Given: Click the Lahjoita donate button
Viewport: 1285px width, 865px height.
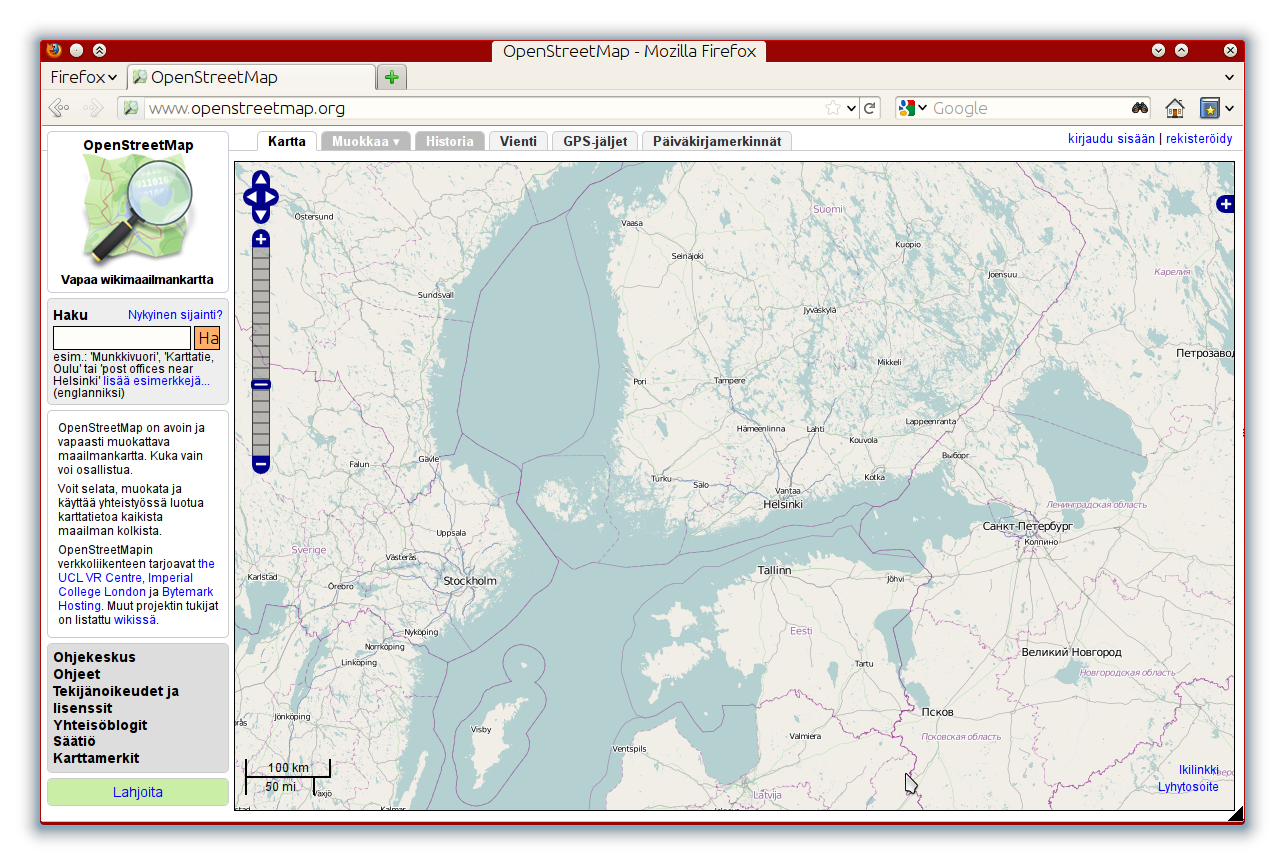Looking at the screenshot, I should point(138,792).
